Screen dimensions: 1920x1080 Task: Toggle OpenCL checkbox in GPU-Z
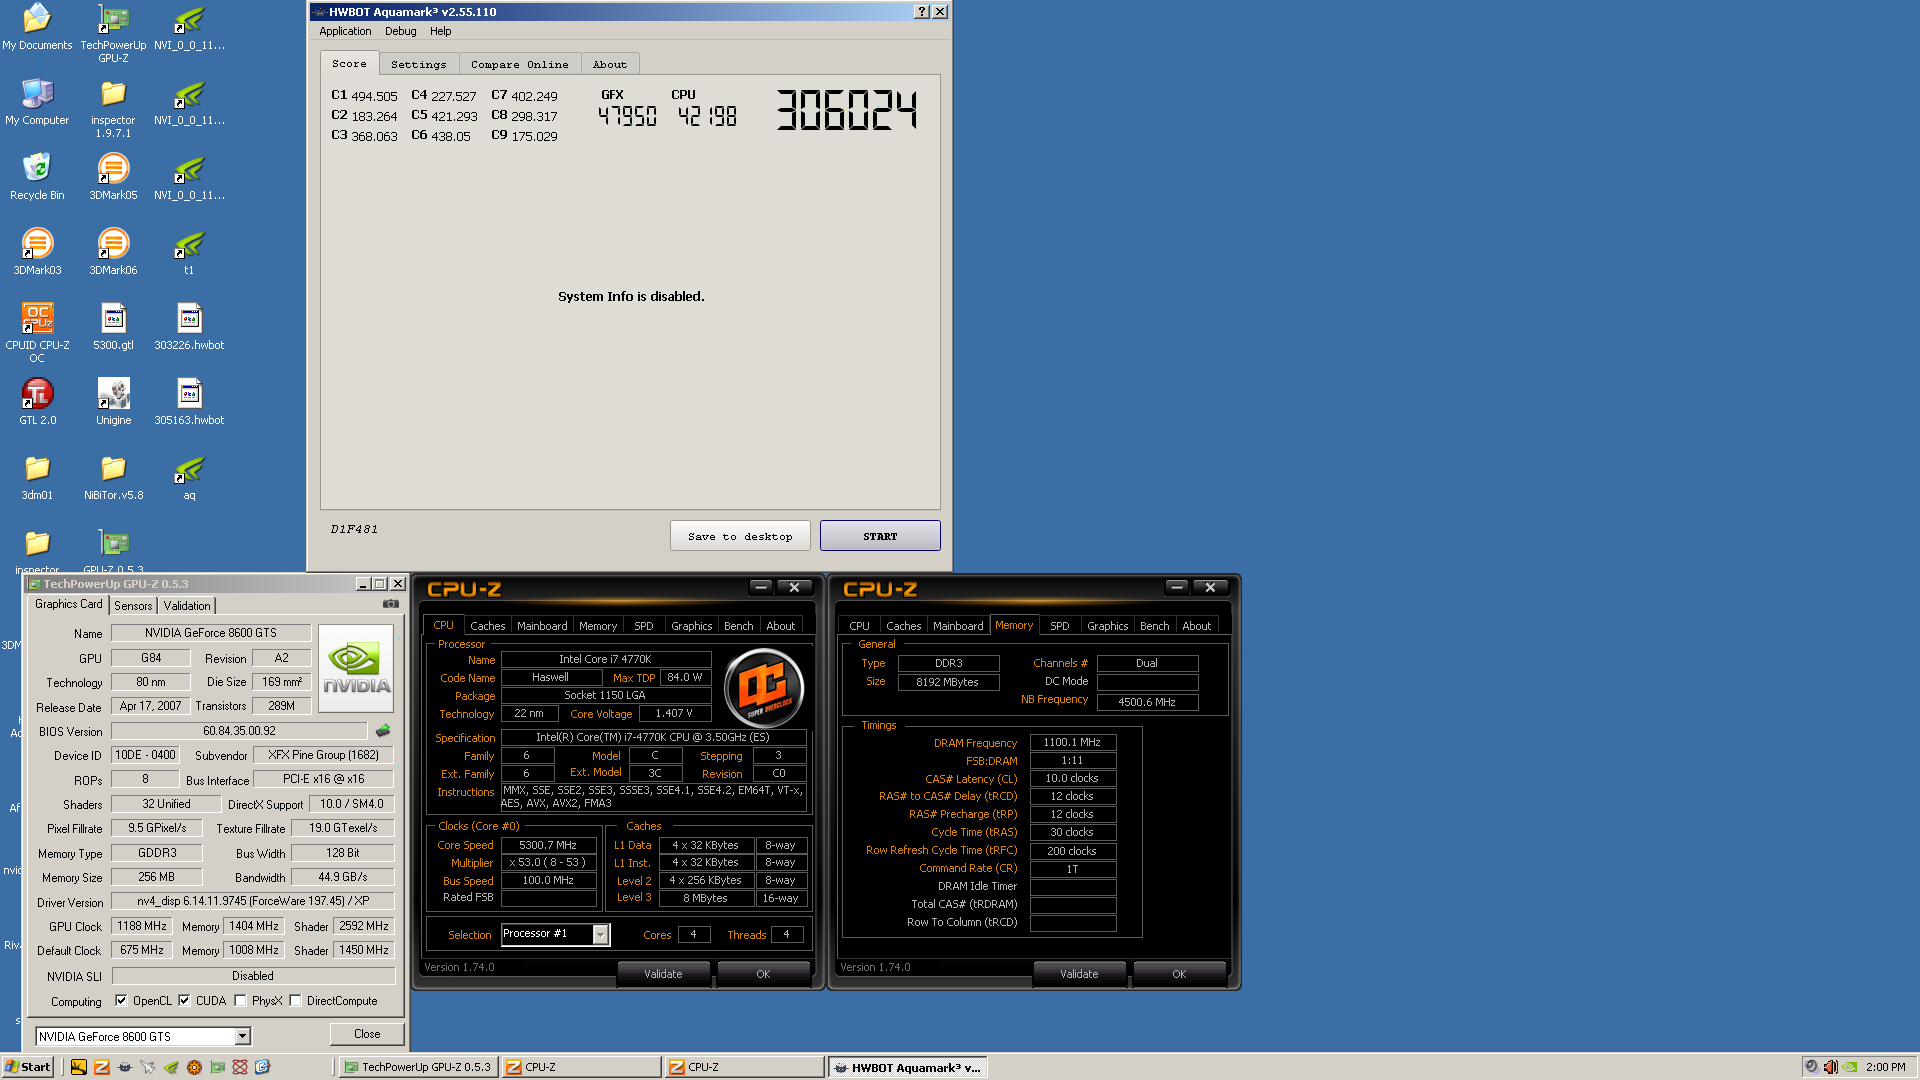tap(121, 1000)
